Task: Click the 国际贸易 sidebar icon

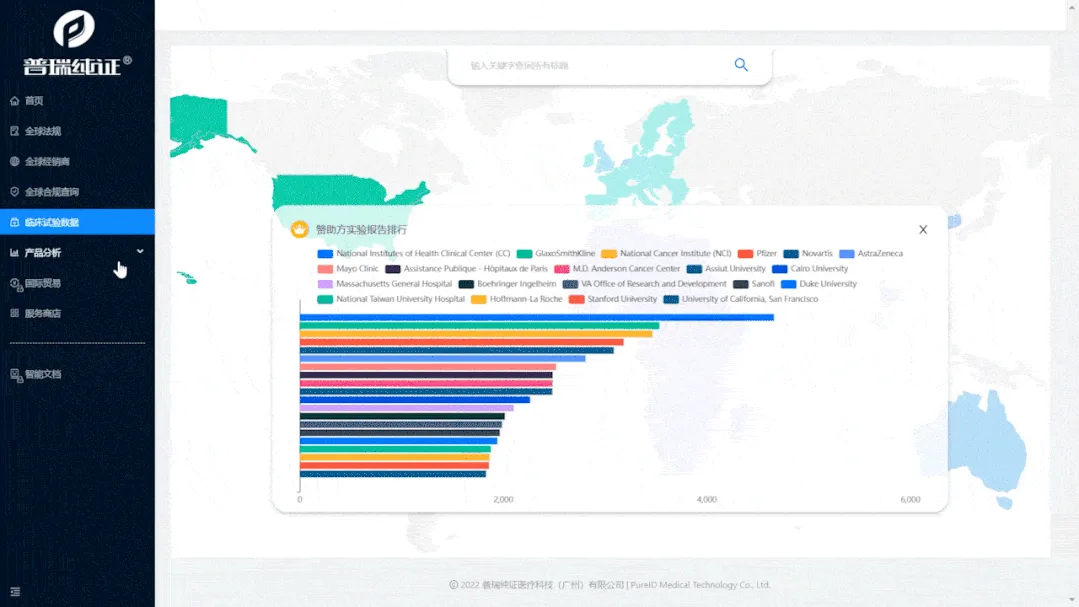Action: pyautogui.click(x=15, y=284)
